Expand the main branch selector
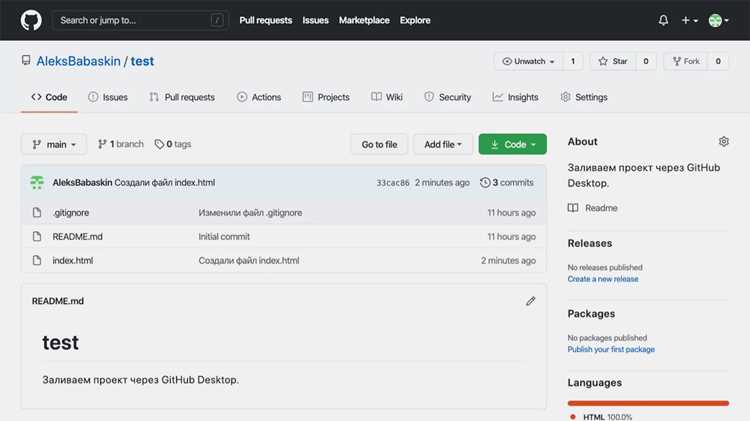 (x=54, y=144)
